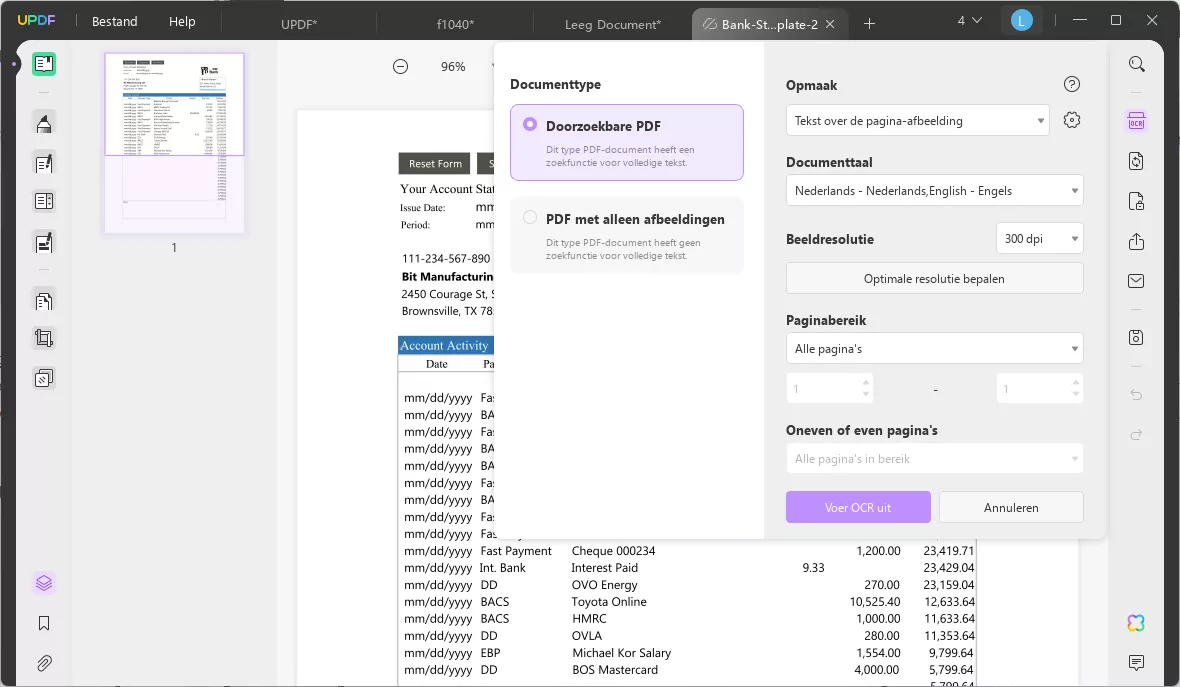1180x687 pixels.
Task: Click the Undo arrow in right sidebar
Action: (1136, 395)
